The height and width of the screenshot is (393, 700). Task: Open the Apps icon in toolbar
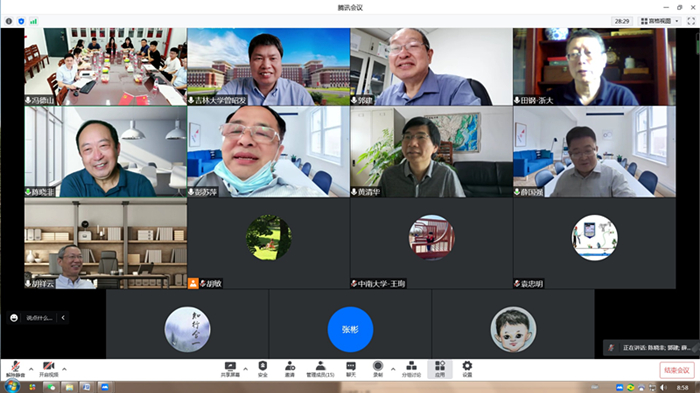coord(440,369)
